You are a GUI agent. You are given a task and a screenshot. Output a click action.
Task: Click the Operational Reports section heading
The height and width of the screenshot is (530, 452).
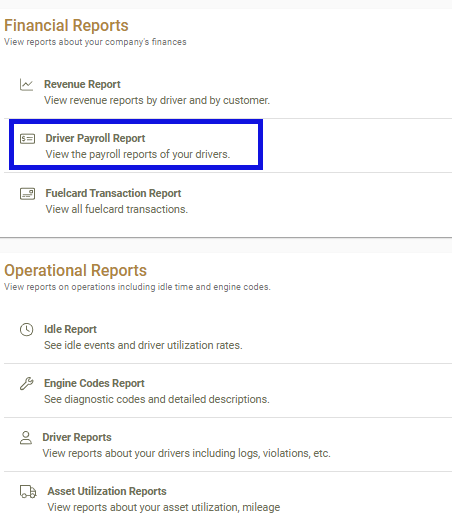(x=75, y=271)
